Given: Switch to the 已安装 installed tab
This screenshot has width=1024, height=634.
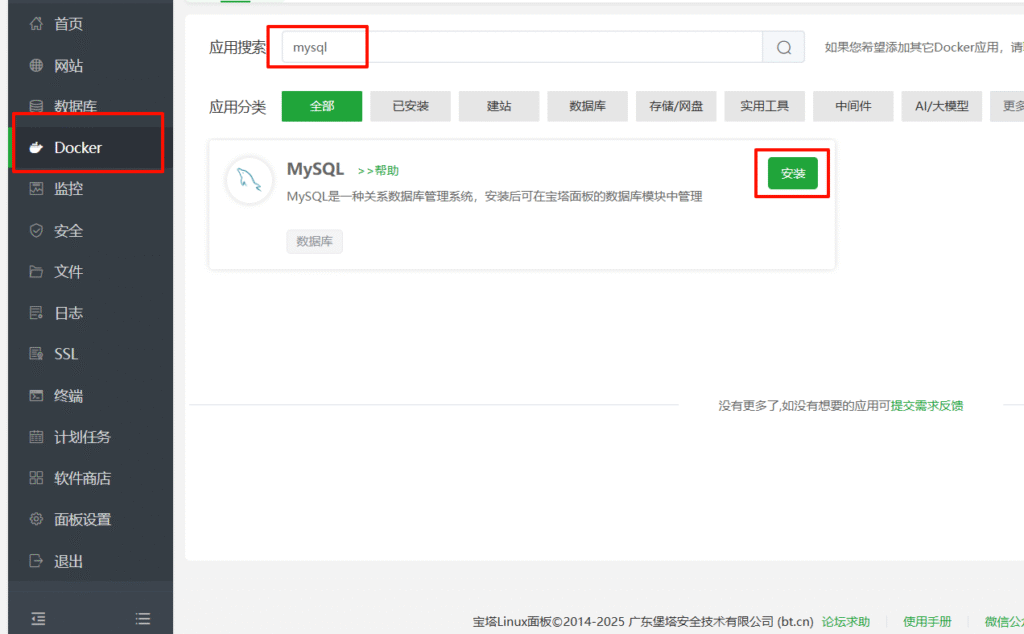Looking at the screenshot, I should [x=410, y=106].
